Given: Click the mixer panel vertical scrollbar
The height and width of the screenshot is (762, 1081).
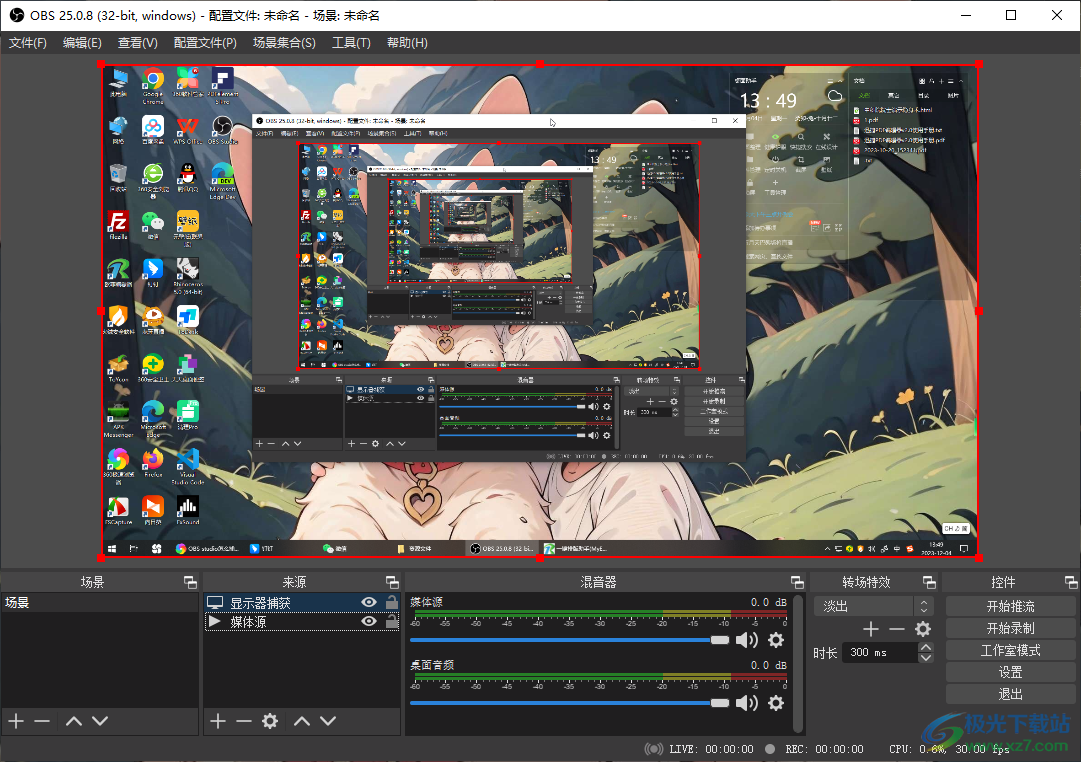Looking at the screenshot, I should 798,663.
